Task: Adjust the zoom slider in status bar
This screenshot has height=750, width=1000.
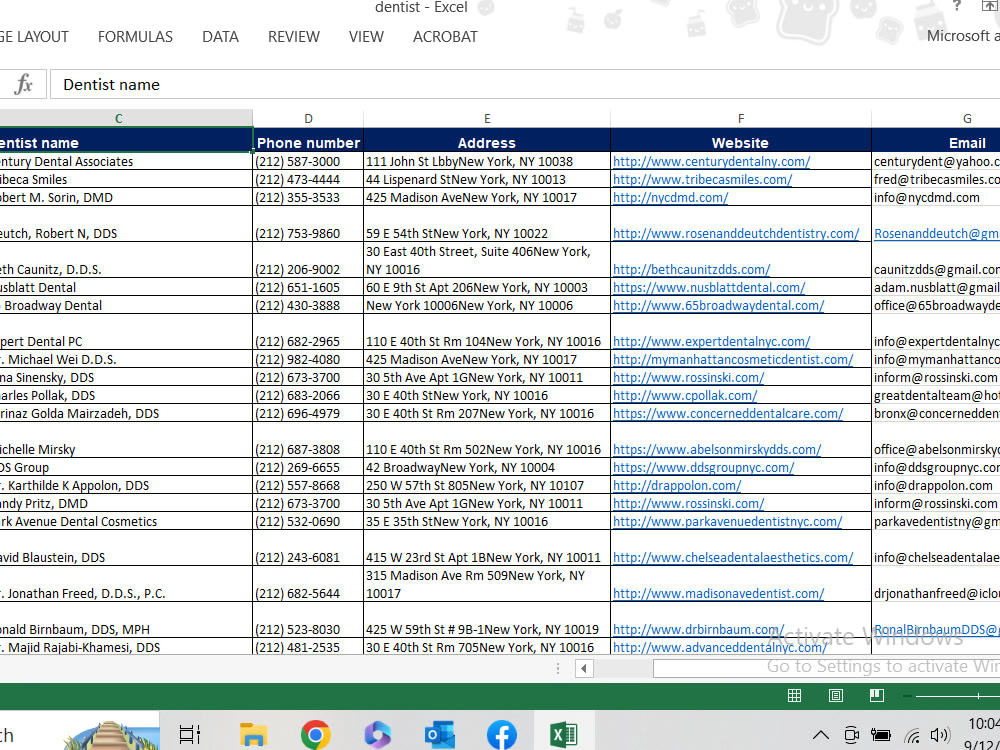Action: (x=978, y=696)
